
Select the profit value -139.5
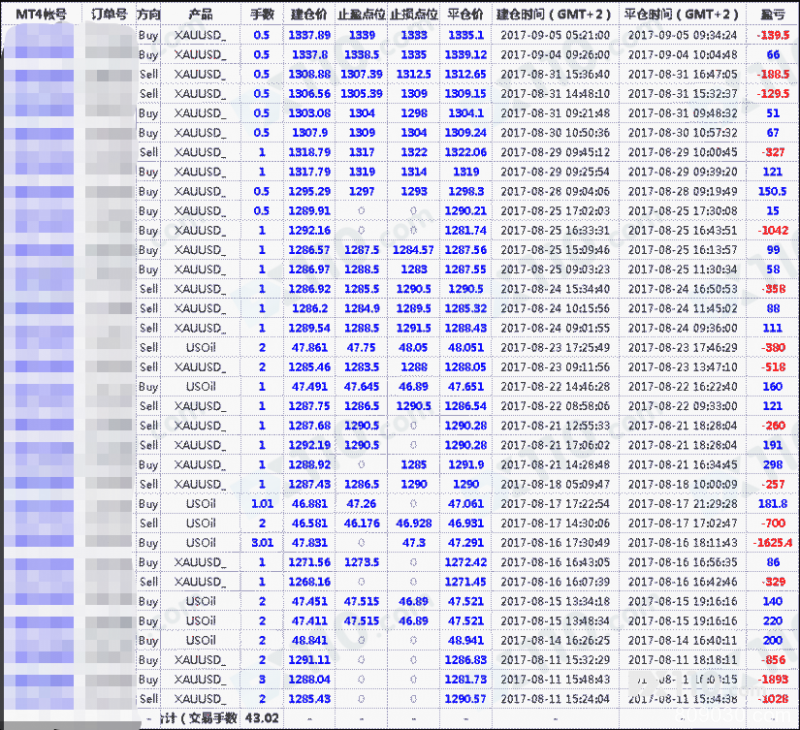773,35
